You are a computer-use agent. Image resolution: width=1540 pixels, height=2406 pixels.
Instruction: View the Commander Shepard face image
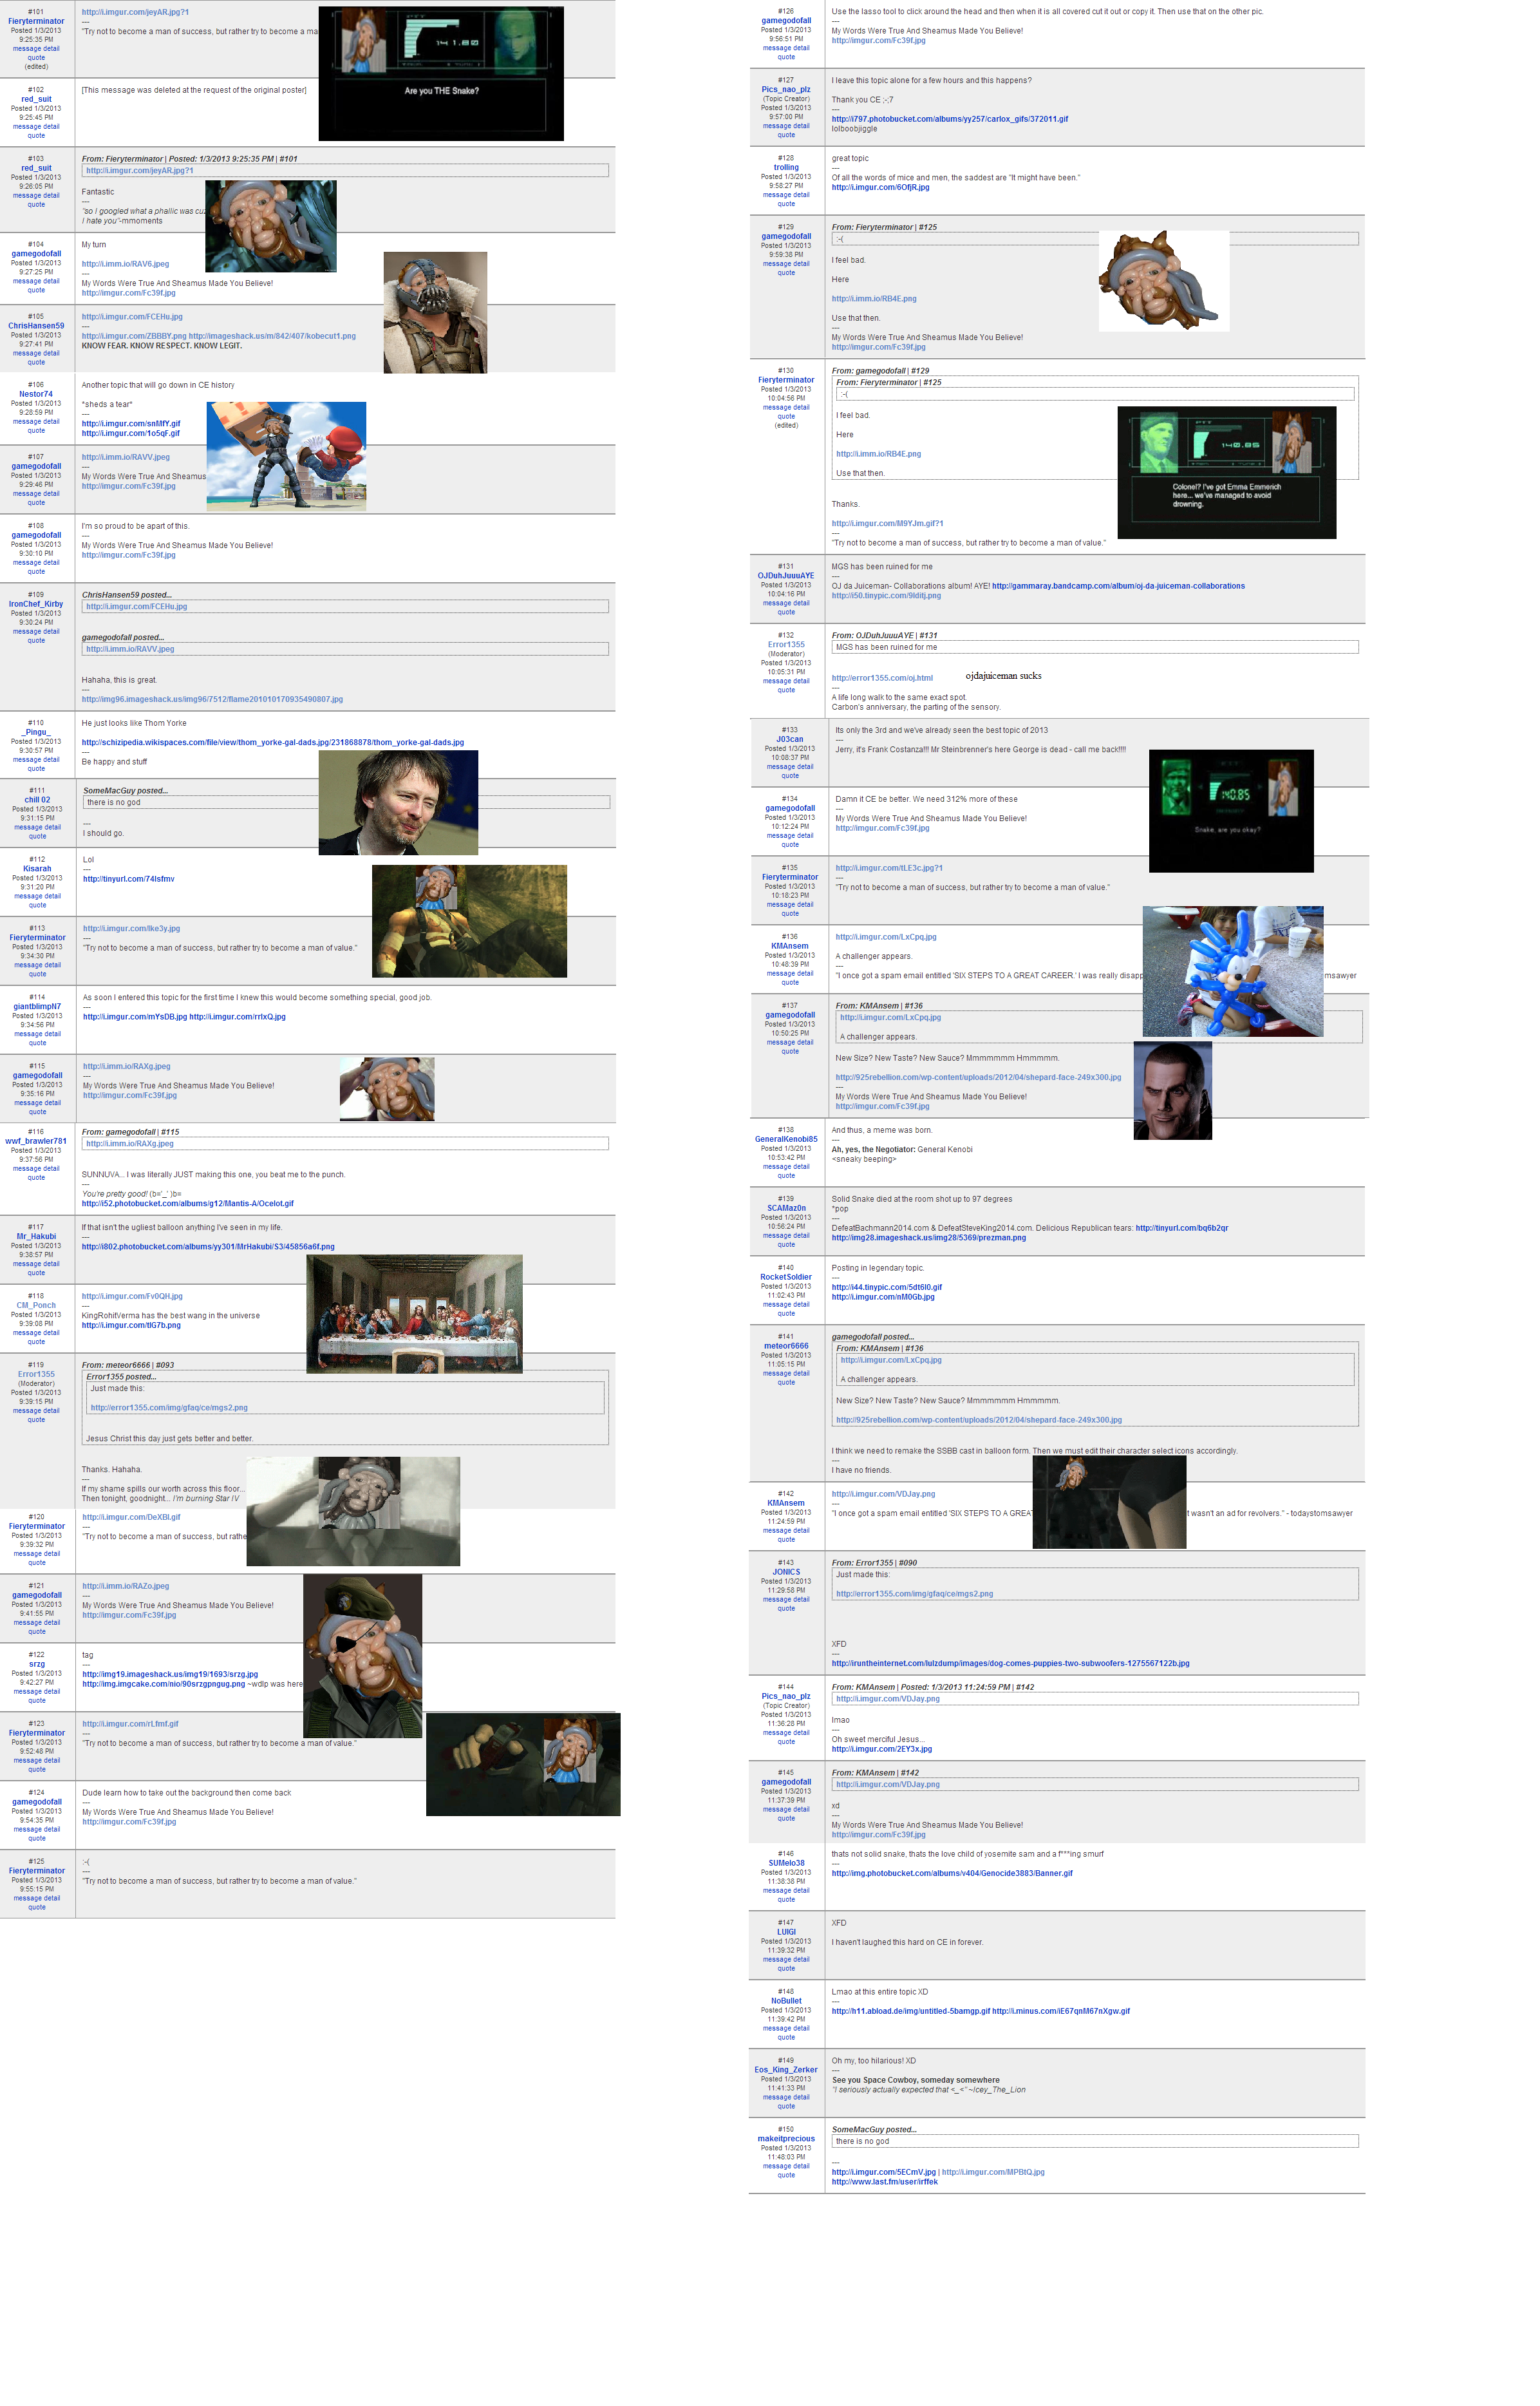[x=1172, y=1091]
